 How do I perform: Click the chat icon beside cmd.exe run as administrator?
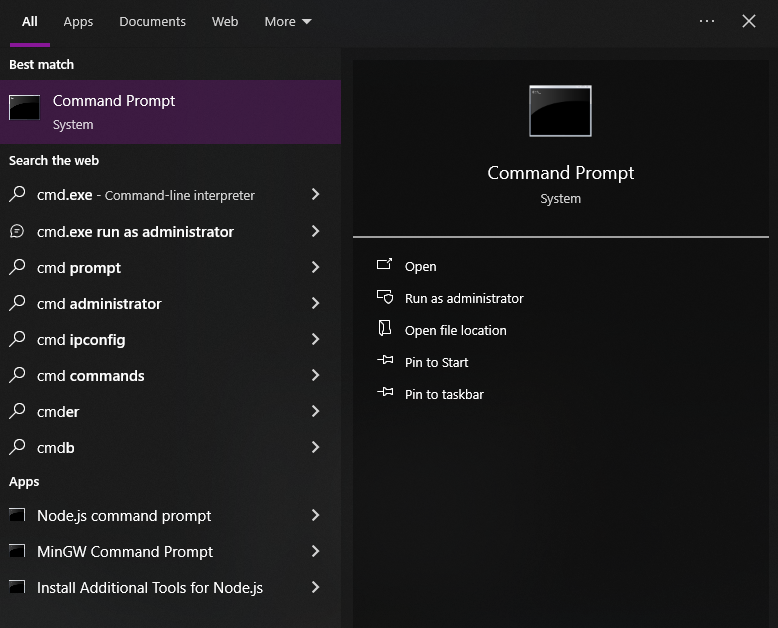point(17,231)
